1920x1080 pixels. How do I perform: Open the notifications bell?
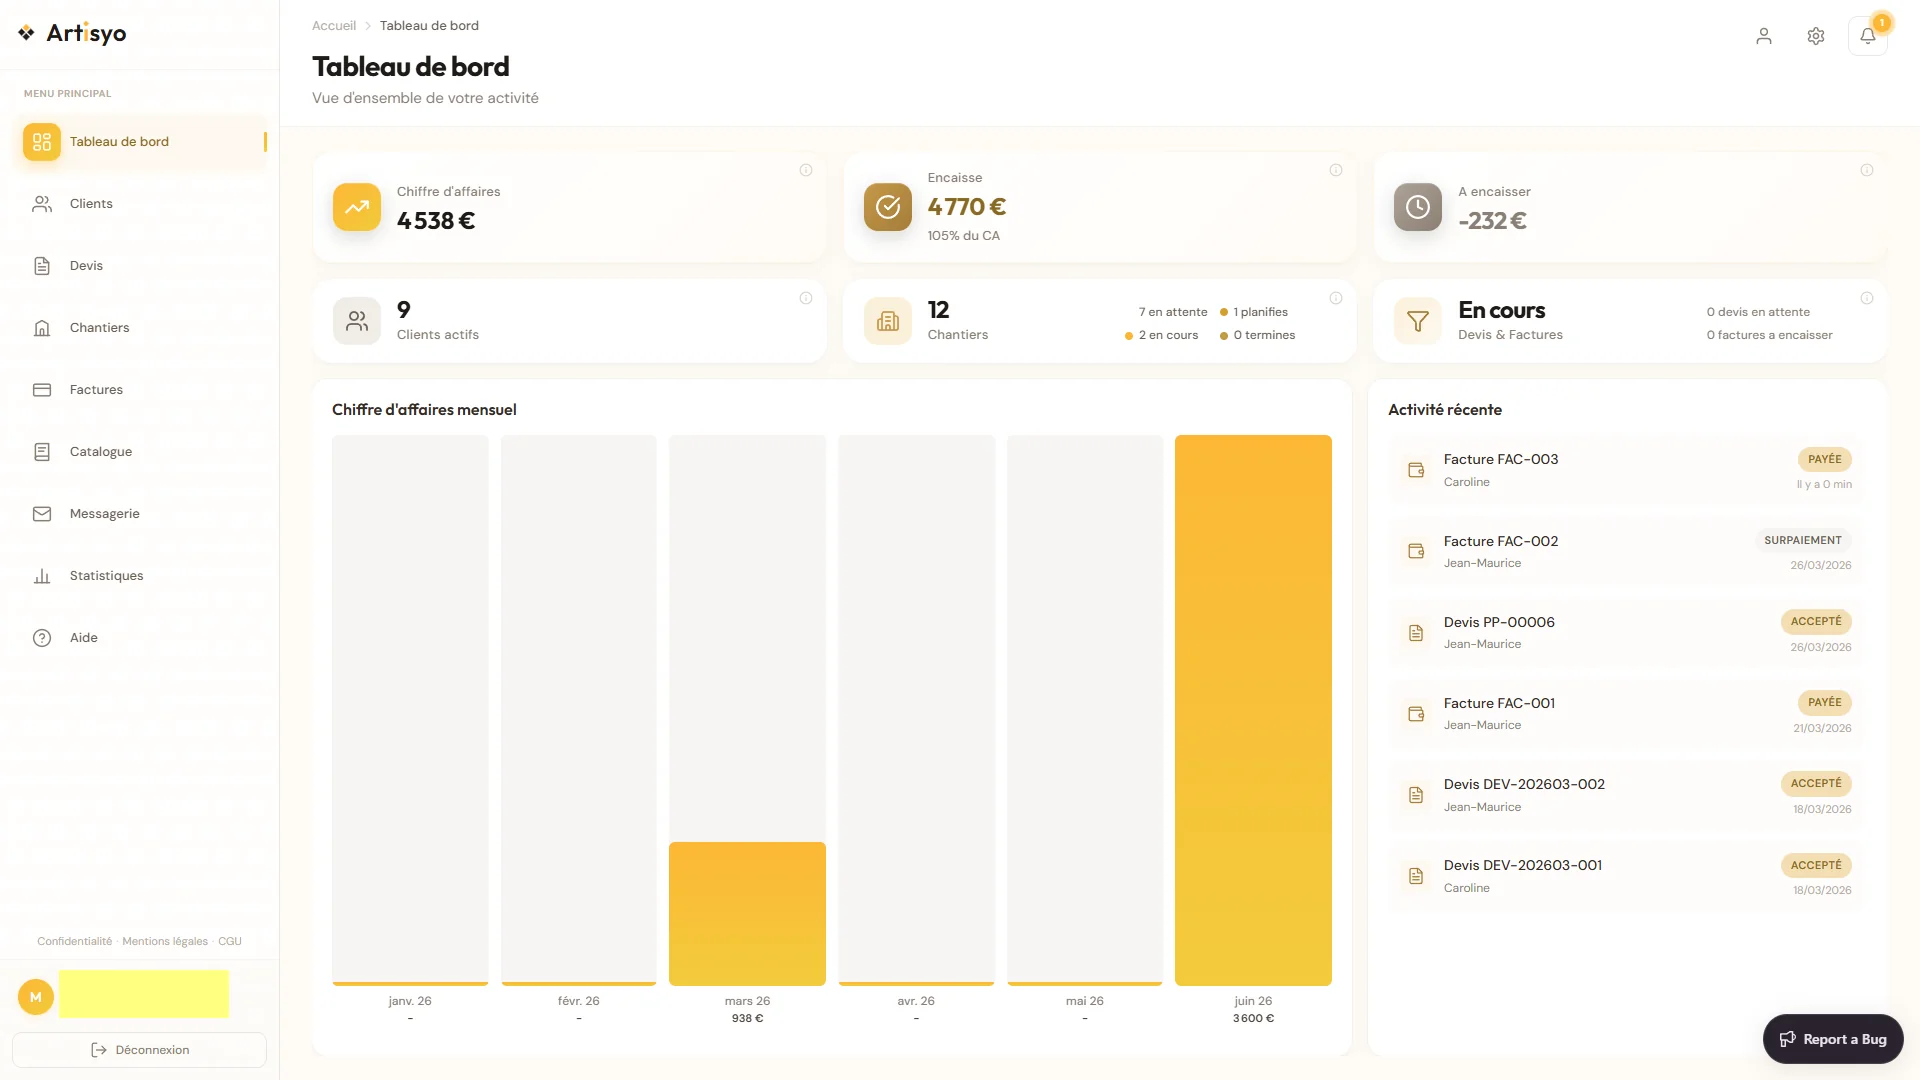coord(1867,36)
